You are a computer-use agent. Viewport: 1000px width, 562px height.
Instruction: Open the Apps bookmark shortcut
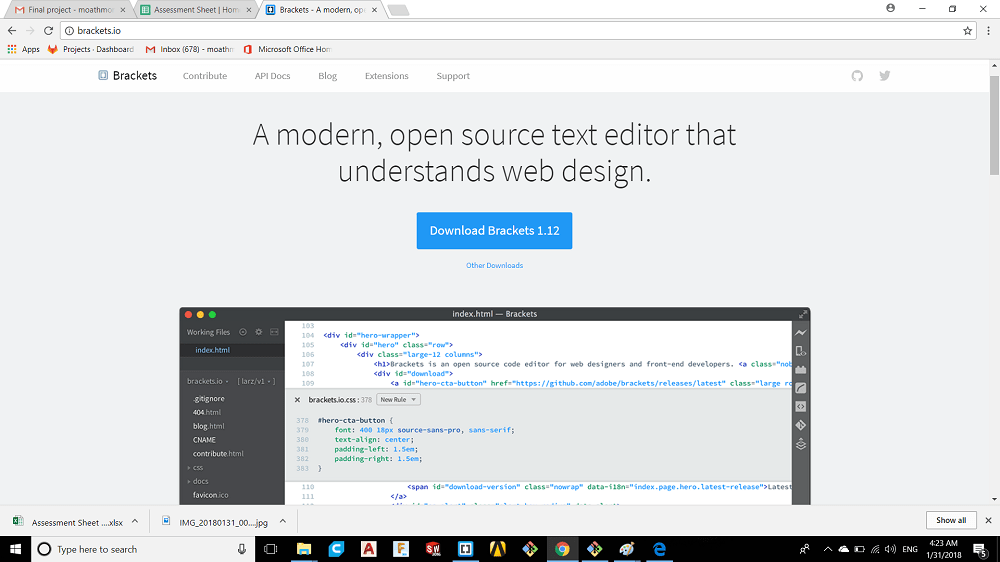pyautogui.click(x=24, y=49)
